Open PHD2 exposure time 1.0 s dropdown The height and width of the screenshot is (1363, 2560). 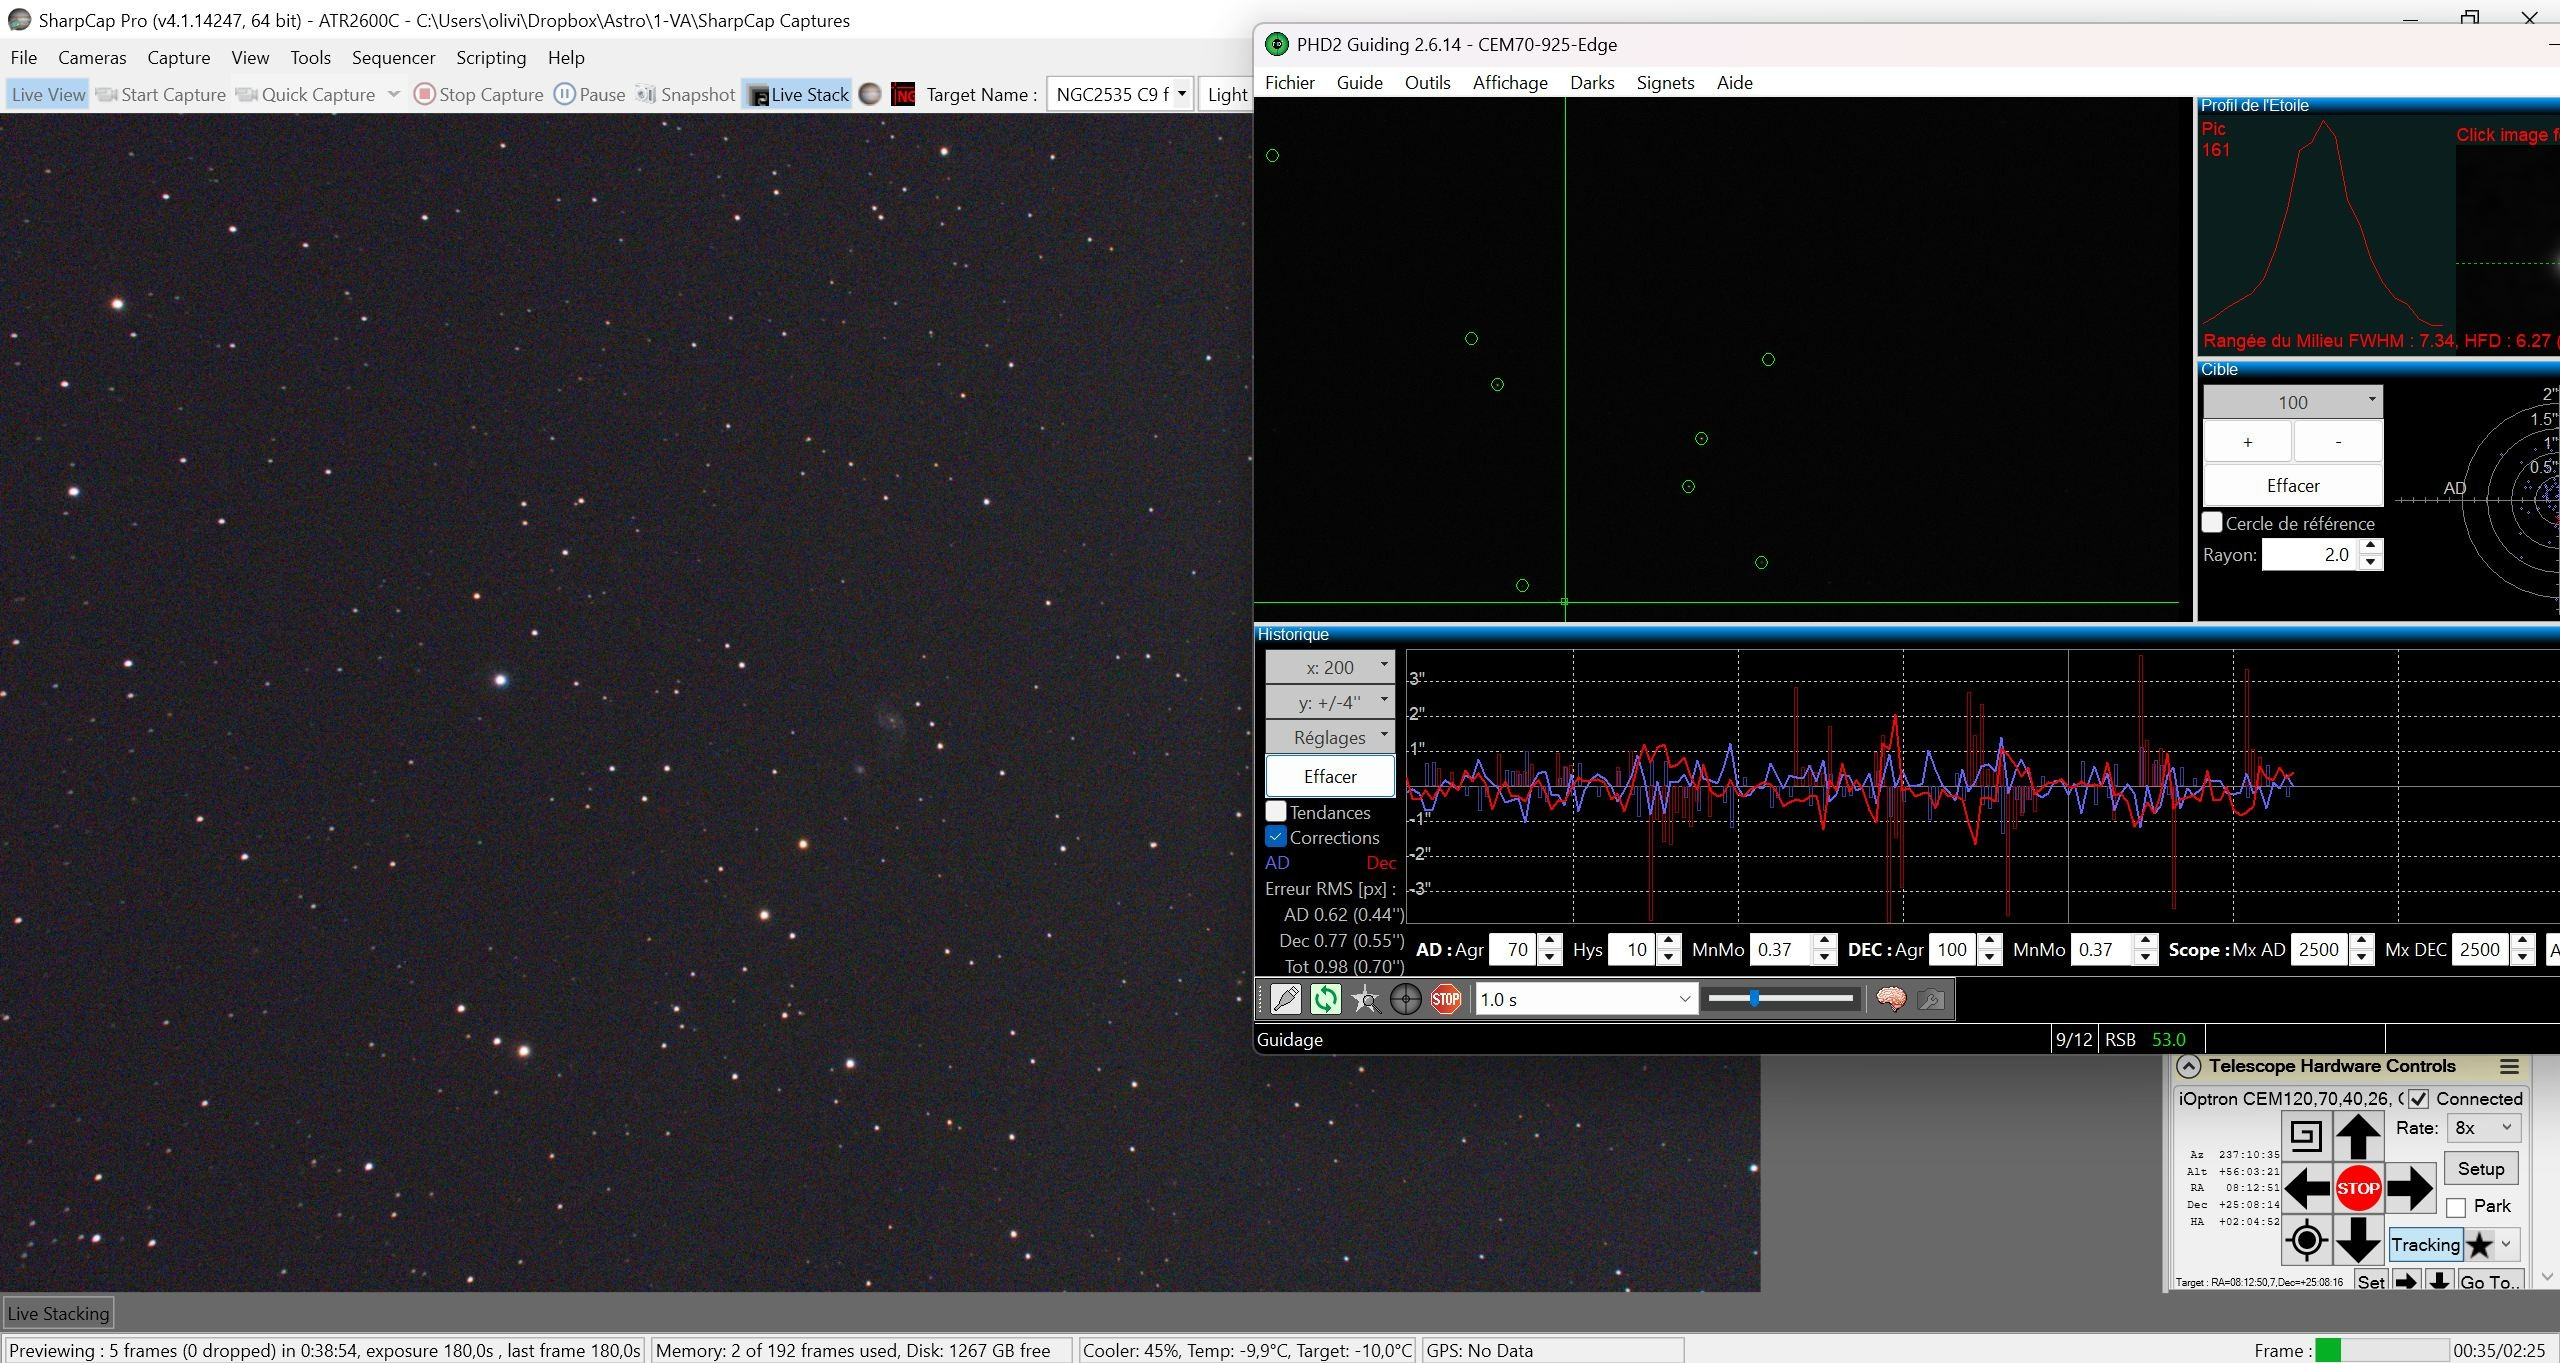(x=1586, y=999)
